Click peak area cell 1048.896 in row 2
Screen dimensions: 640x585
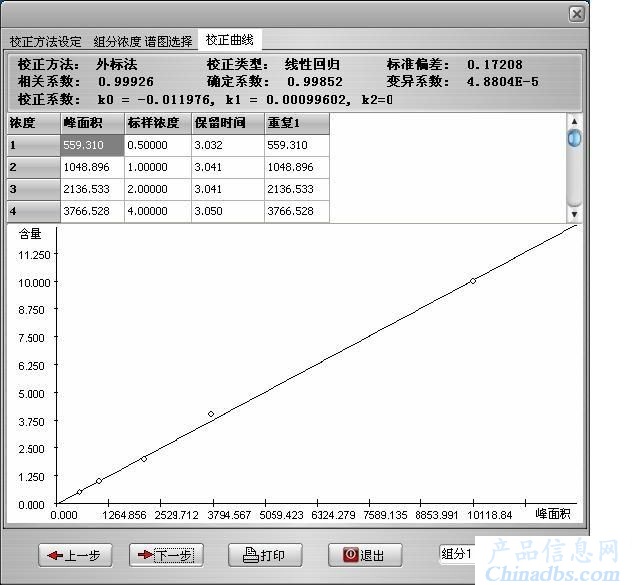click(92, 167)
